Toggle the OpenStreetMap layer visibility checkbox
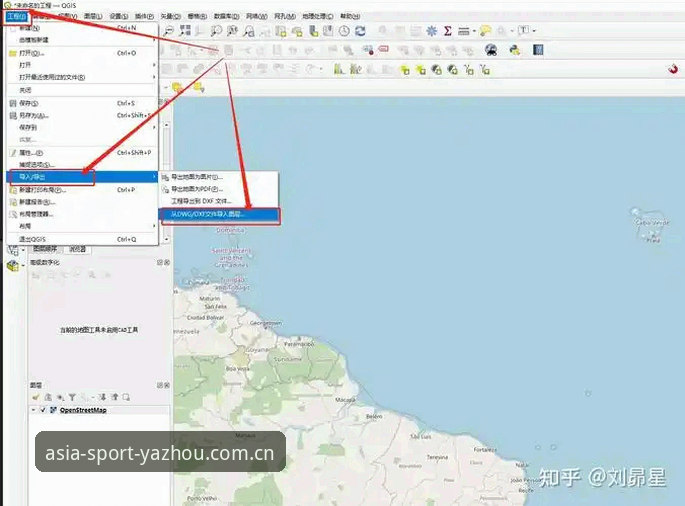This screenshot has height=506, width=685. (x=43, y=410)
